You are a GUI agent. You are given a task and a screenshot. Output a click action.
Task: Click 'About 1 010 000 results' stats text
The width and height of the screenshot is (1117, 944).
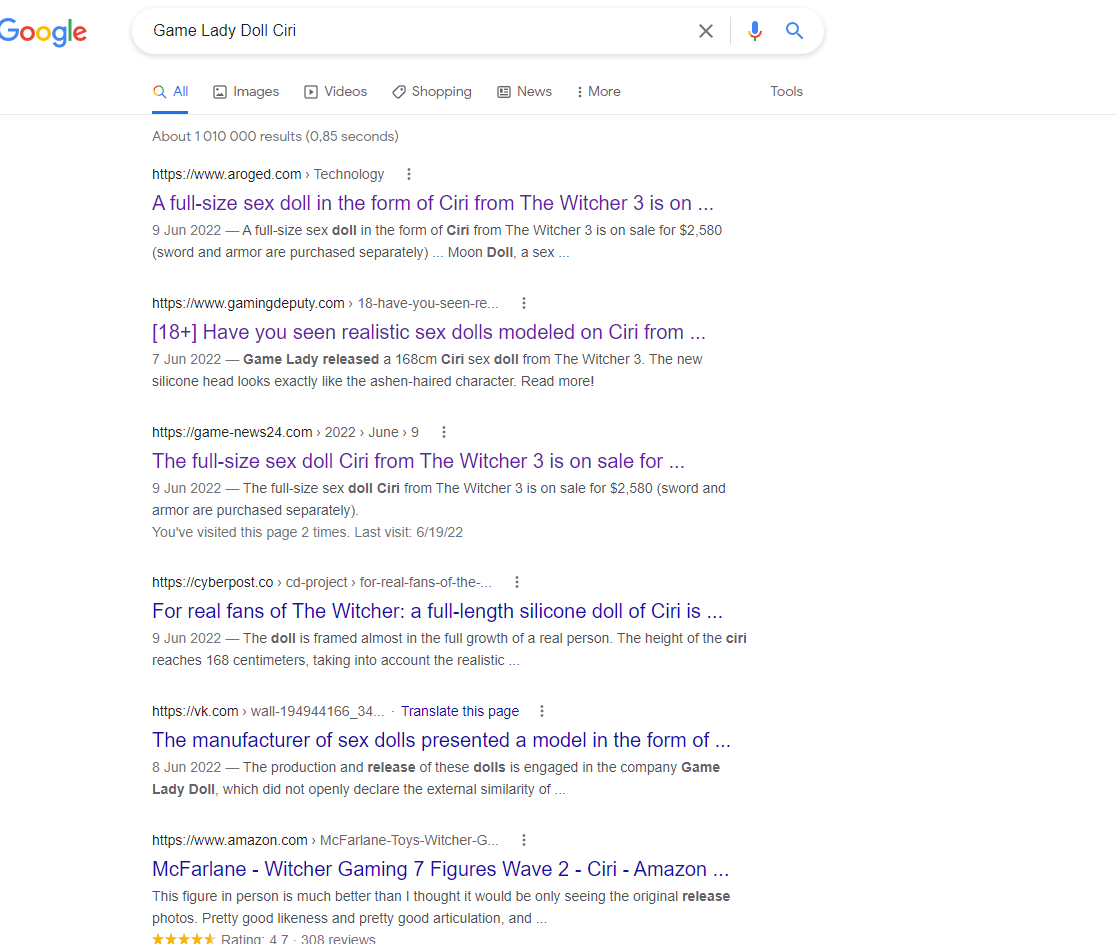pos(275,136)
